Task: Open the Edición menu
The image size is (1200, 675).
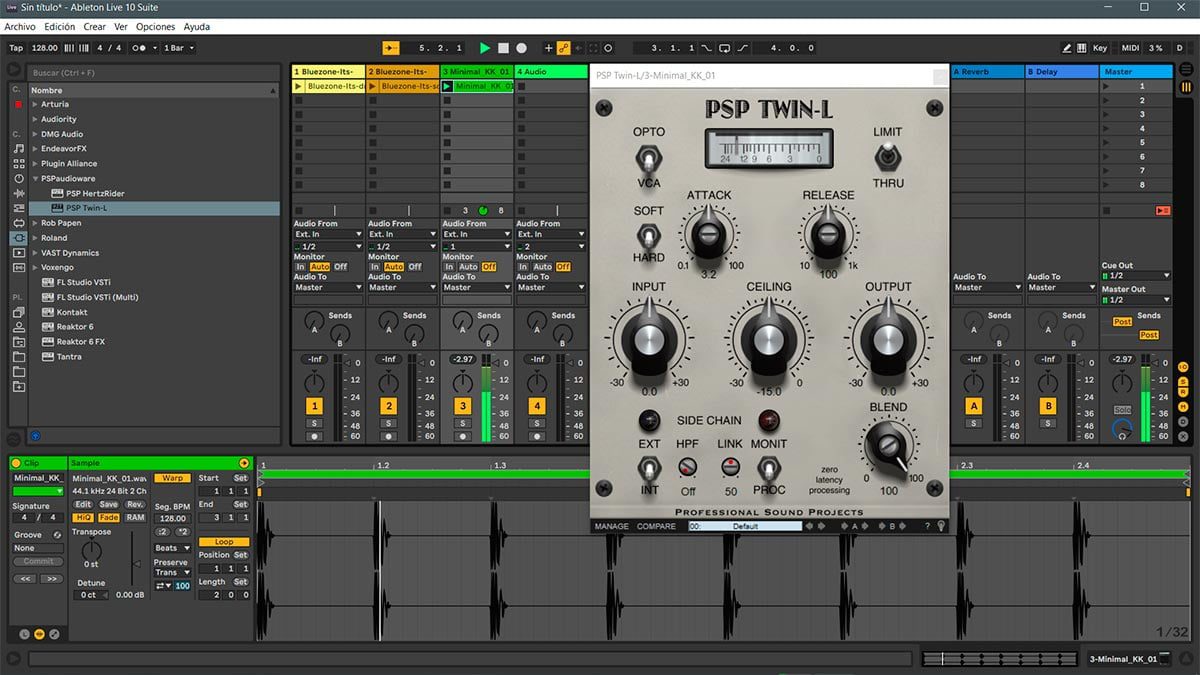Action: click(x=60, y=27)
